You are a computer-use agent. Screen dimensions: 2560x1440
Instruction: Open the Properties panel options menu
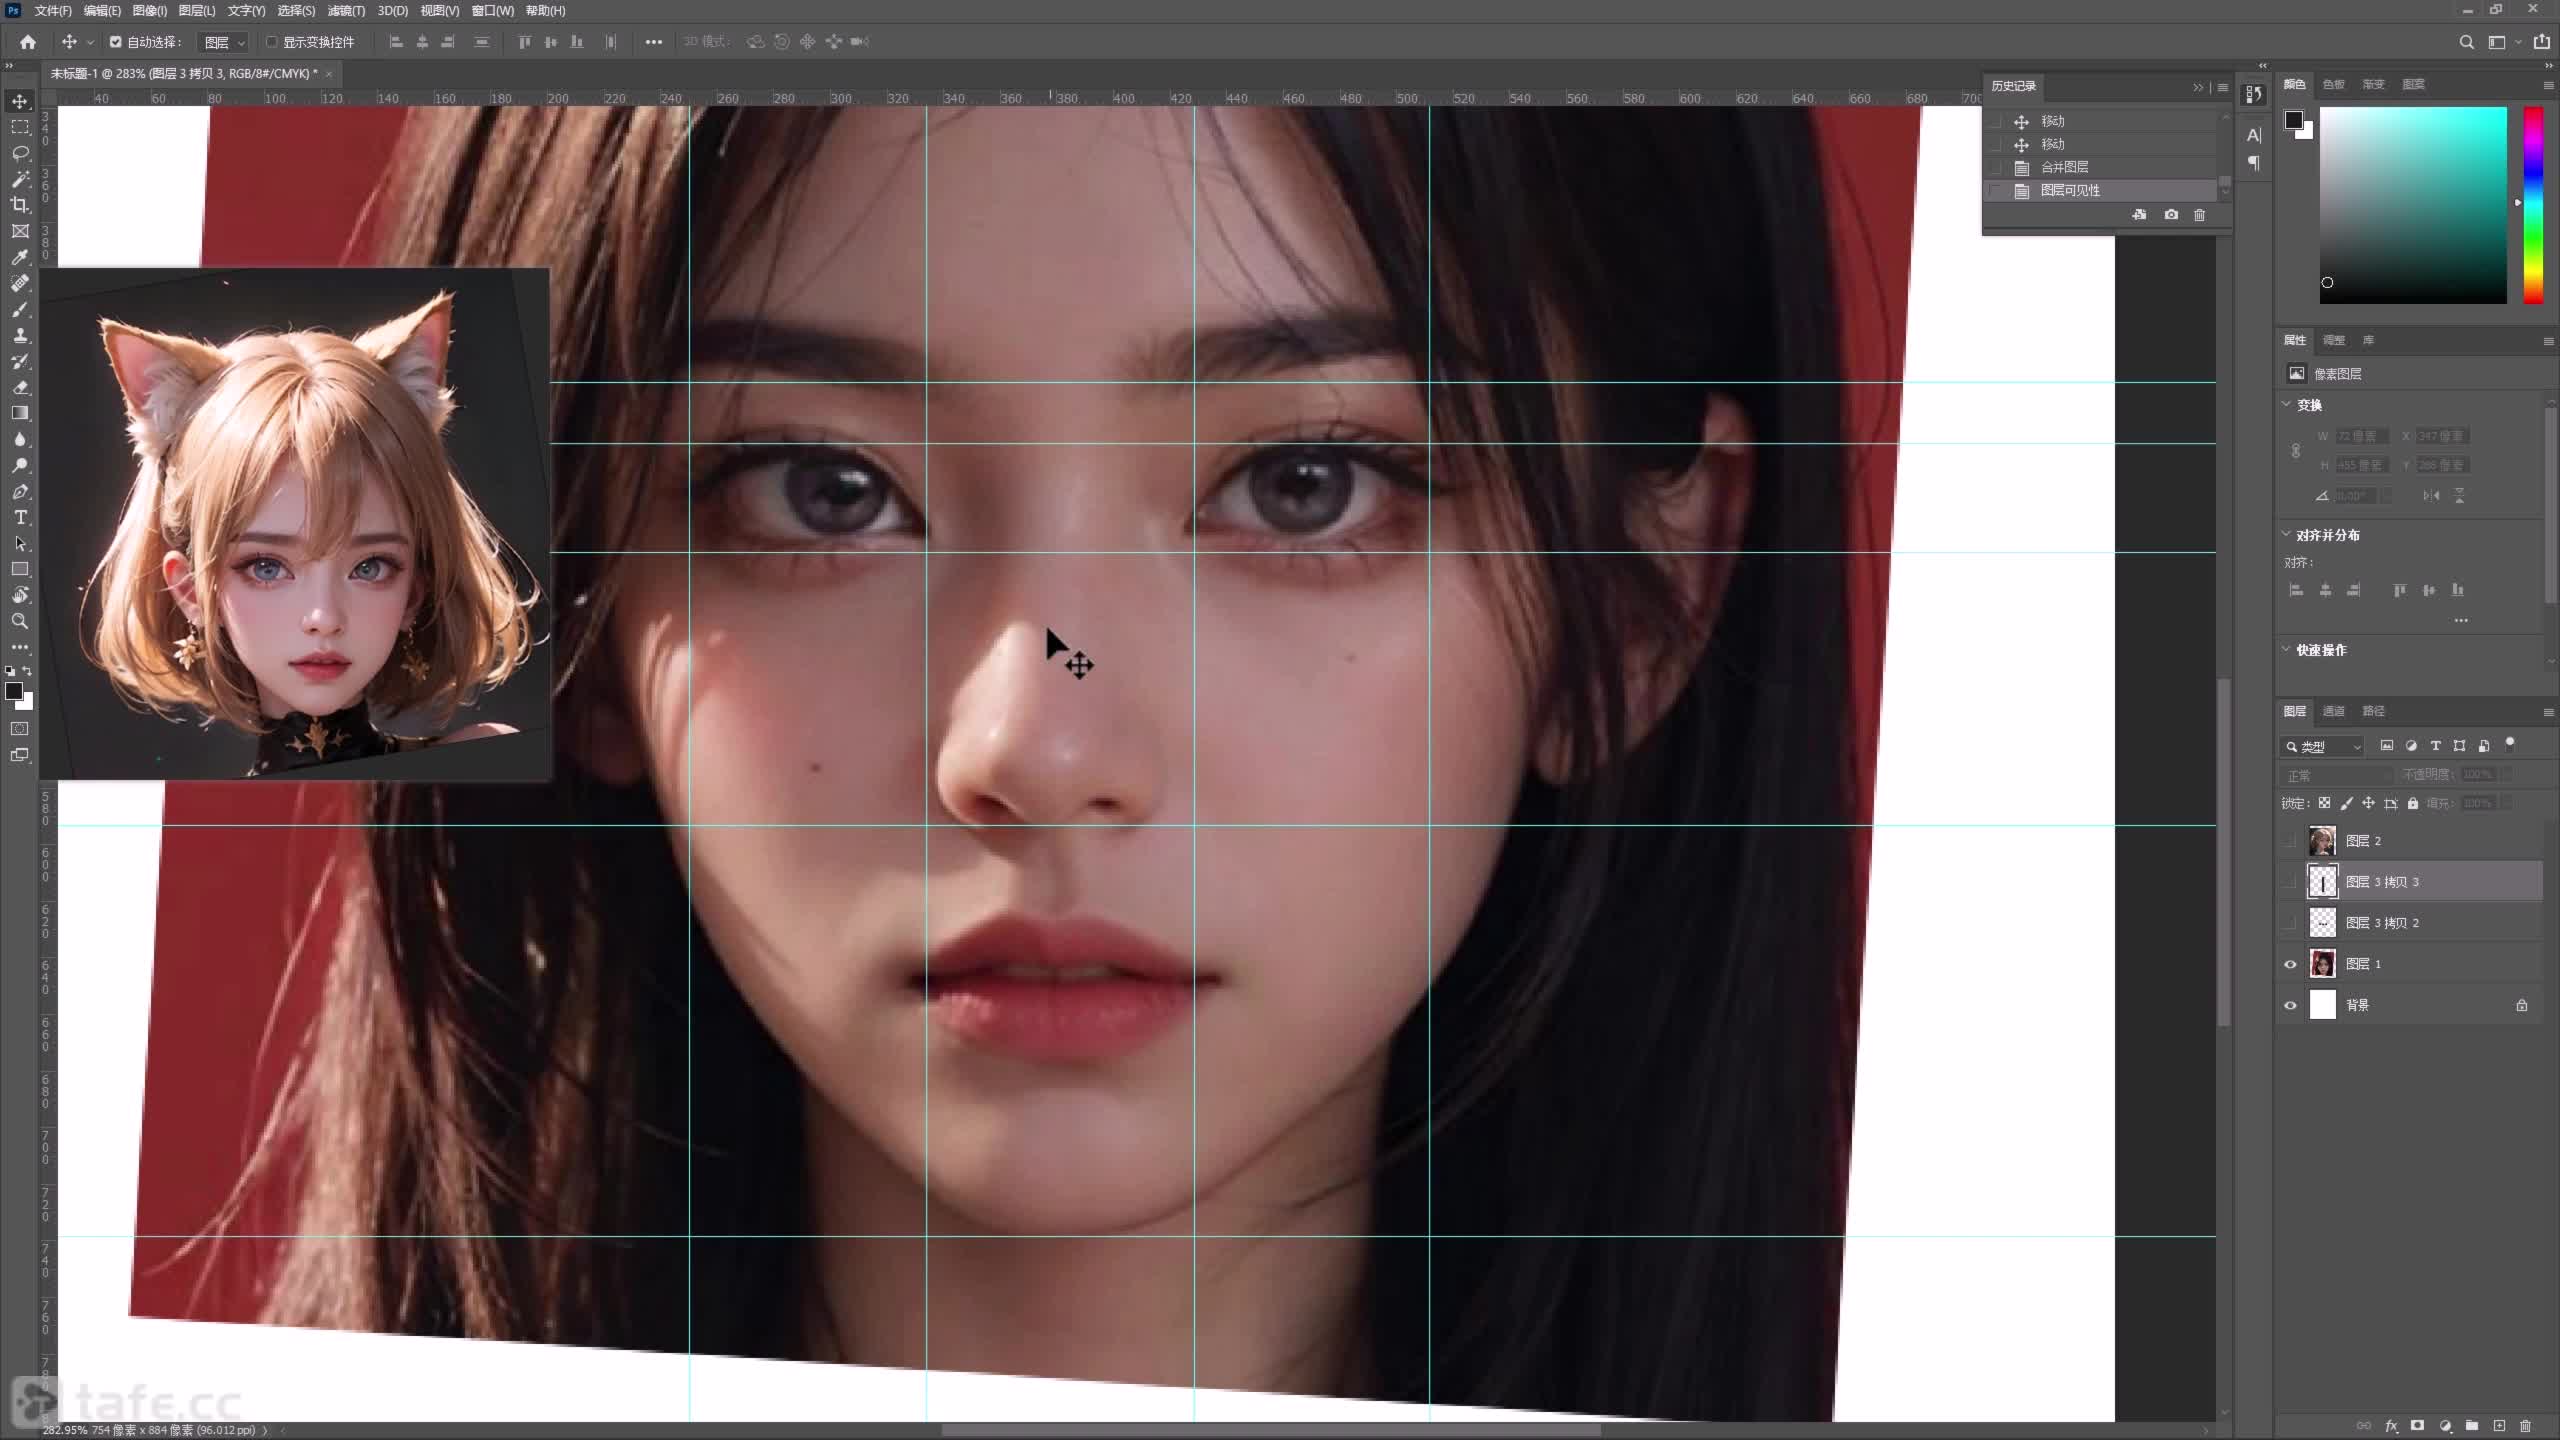(2548, 341)
